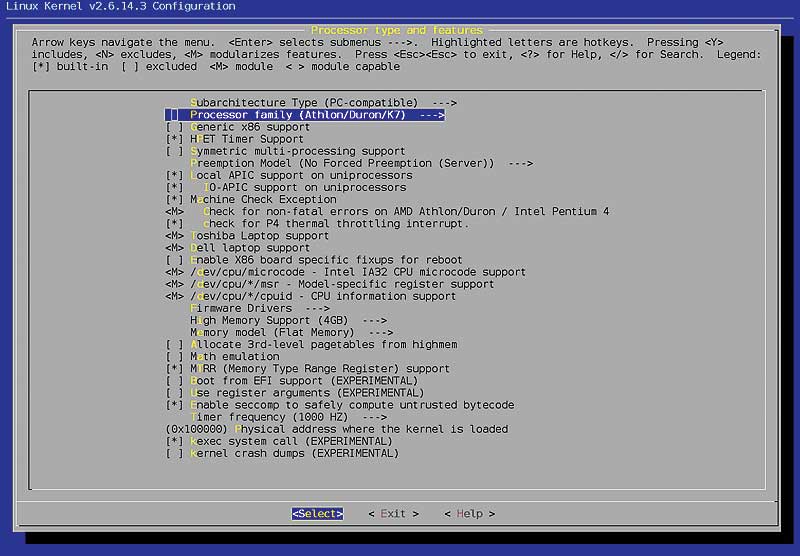
Task: Select /dev/cpu/*/cpuid CPU information support
Action: pos(311,296)
